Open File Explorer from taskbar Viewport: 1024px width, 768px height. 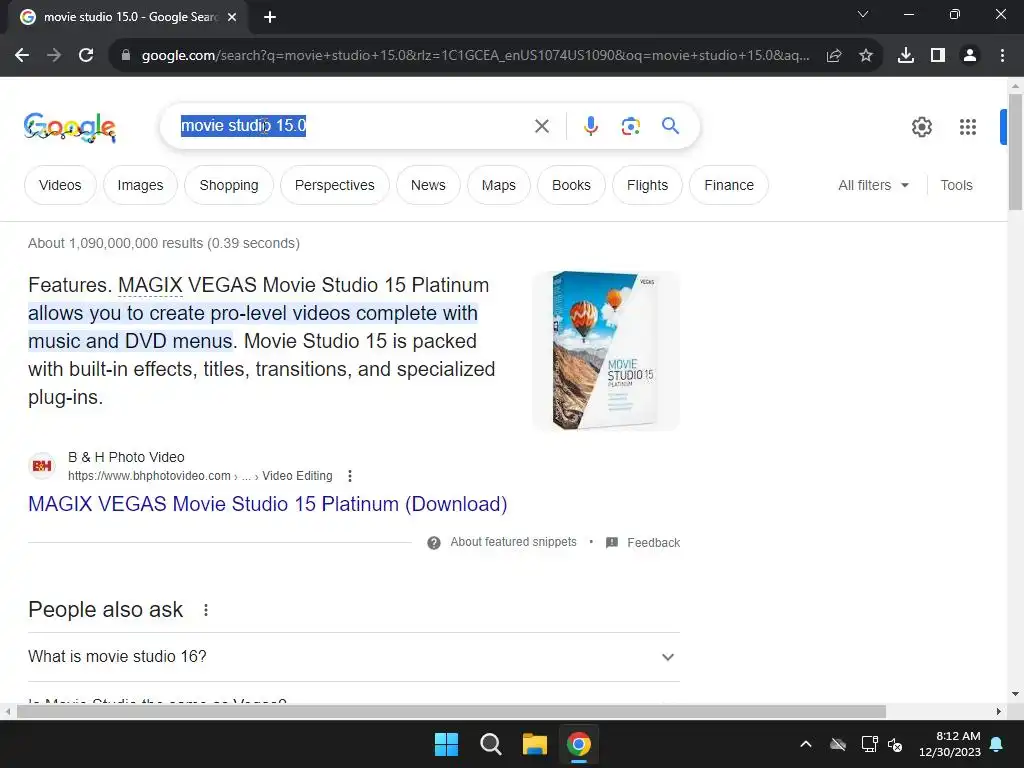[x=534, y=744]
